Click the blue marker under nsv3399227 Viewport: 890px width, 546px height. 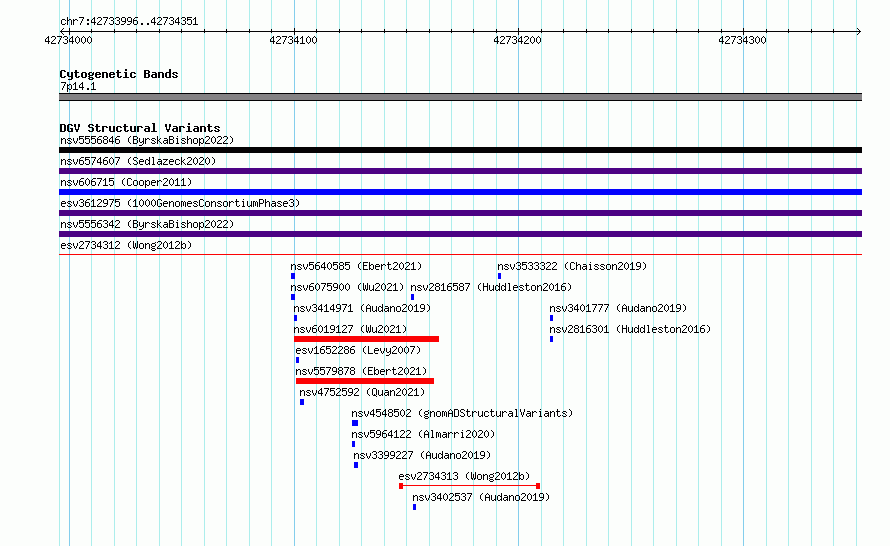pyautogui.click(x=356, y=465)
